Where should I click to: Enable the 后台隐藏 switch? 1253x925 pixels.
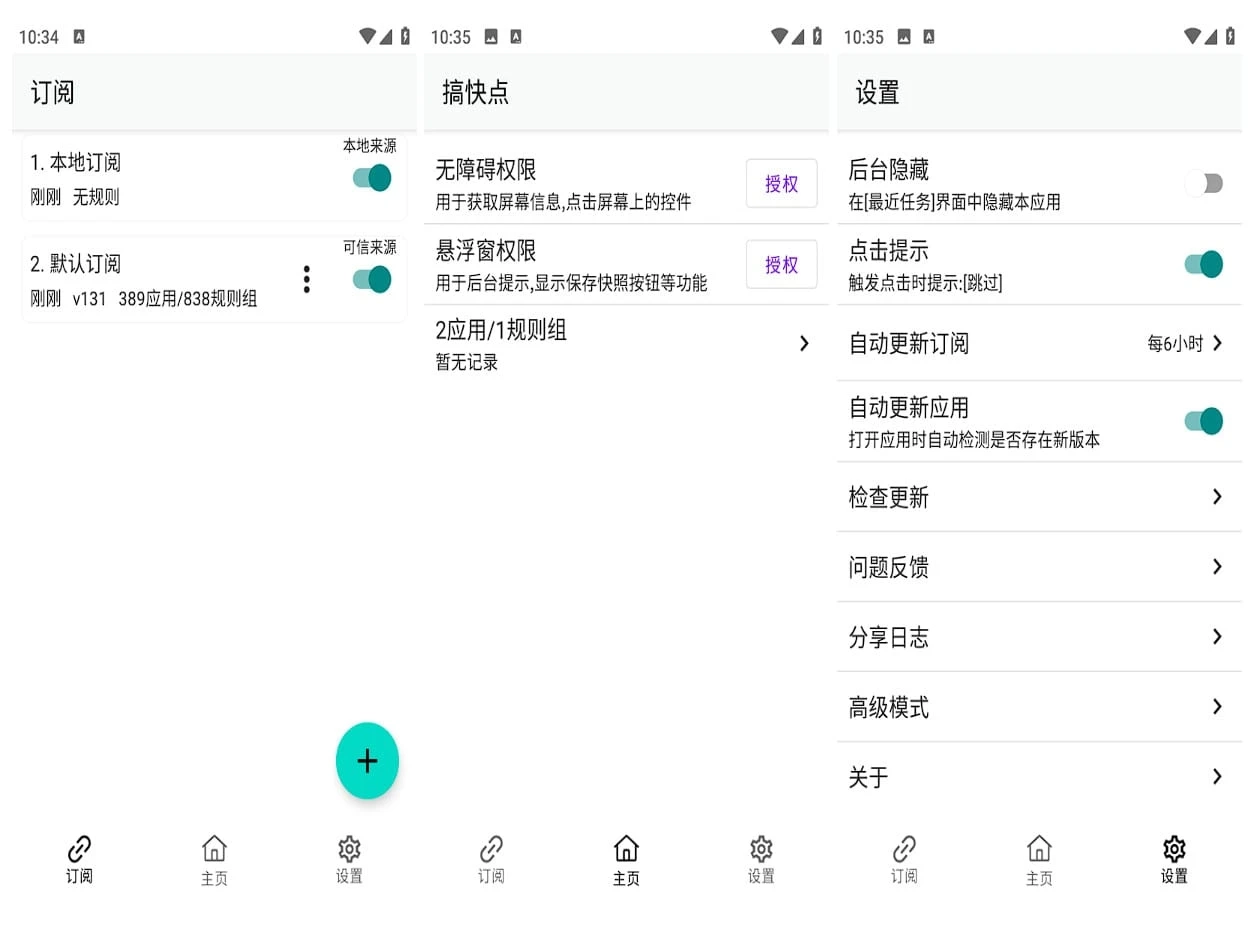pos(1203,183)
